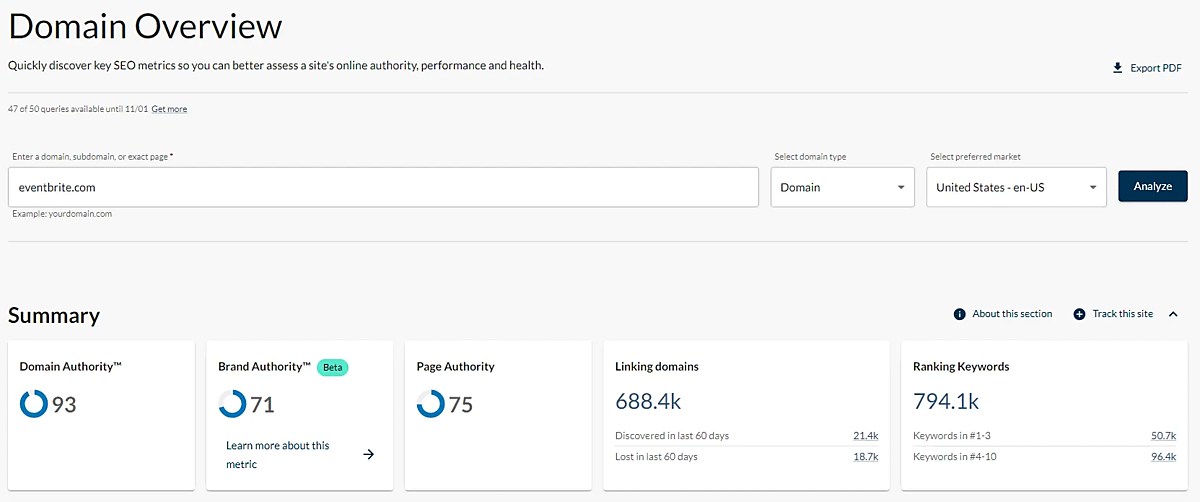
Task: Open the preferred market dropdown
Action: [x=1016, y=187]
